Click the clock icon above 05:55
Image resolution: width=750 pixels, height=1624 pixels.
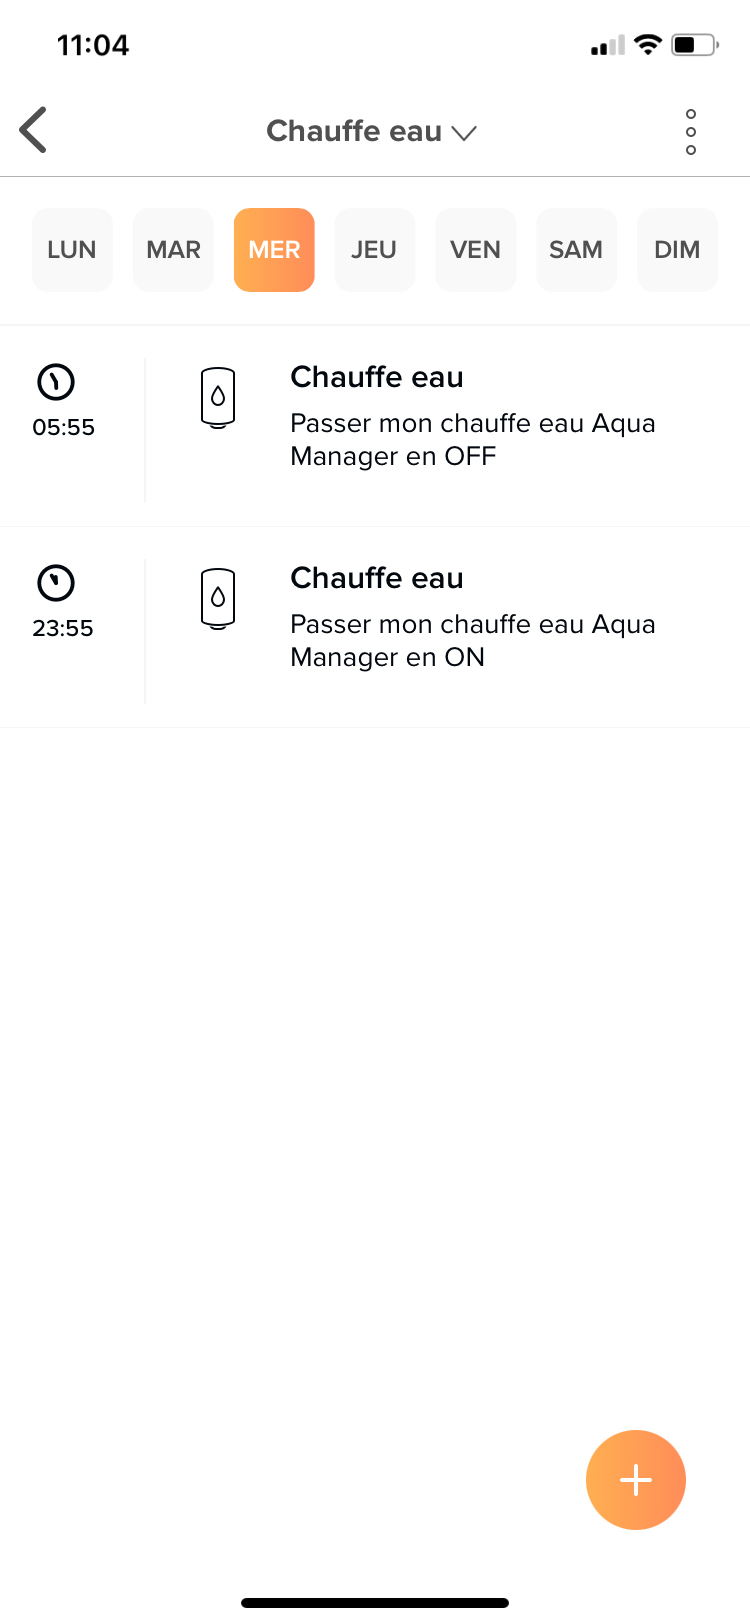click(56, 382)
